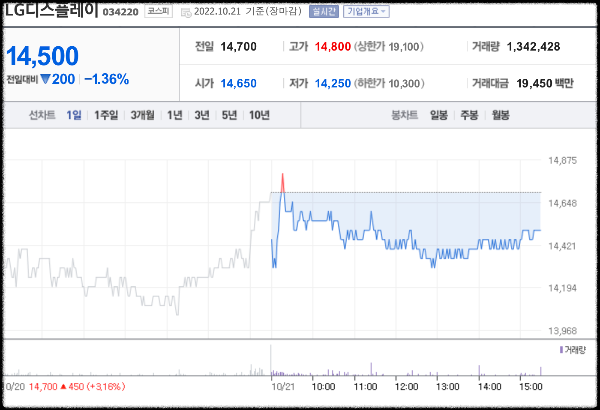The height and width of the screenshot is (410, 600).
Task: Open the 일봉 candle chart
Action: pos(439,115)
